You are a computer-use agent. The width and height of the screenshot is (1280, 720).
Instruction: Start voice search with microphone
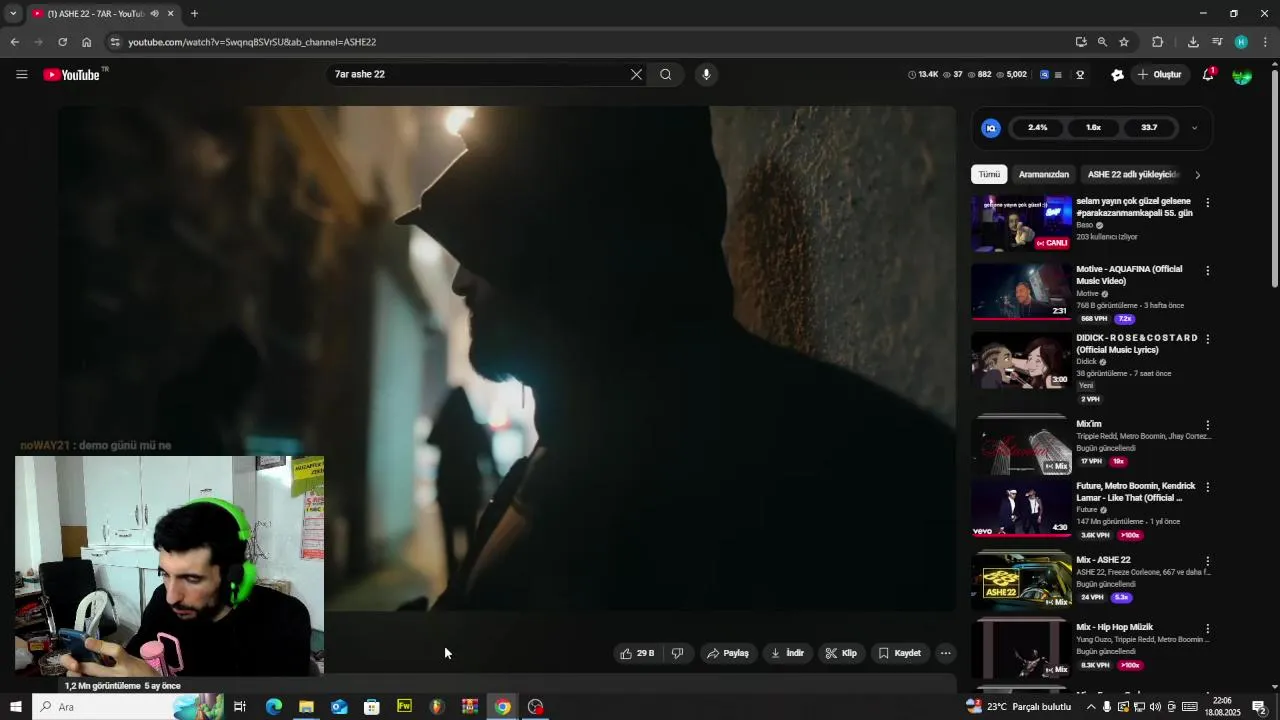pyautogui.click(x=706, y=75)
